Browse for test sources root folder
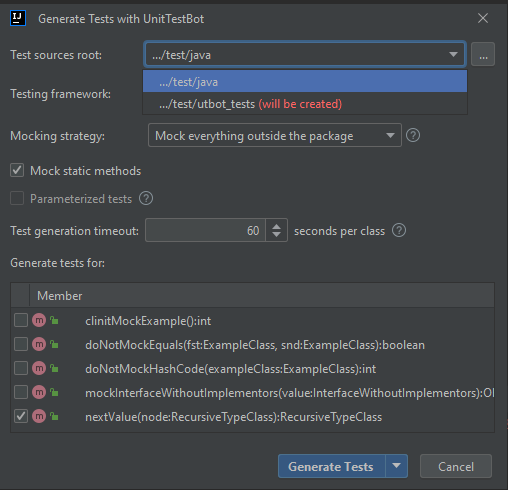Image resolution: width=508 pixels, height=490 pixels. point(483,54)
